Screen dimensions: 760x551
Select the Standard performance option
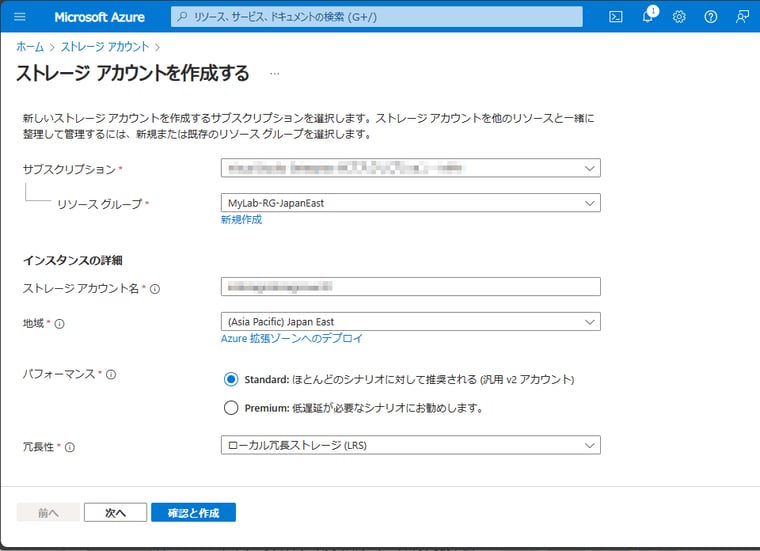231,379
